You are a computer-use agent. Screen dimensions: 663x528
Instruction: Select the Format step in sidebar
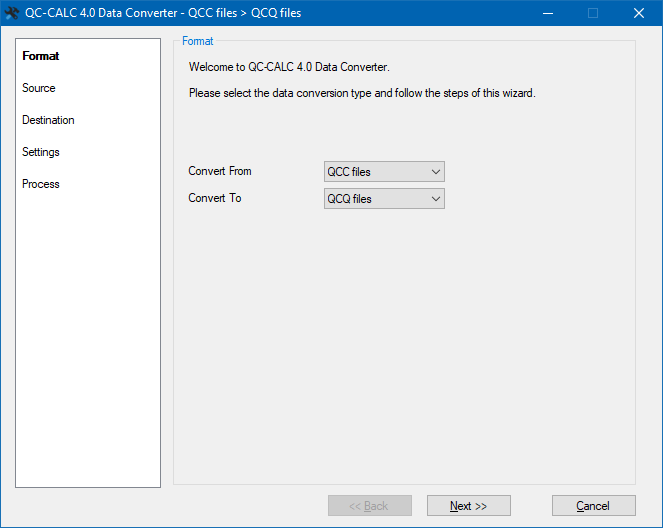point(41,56)
